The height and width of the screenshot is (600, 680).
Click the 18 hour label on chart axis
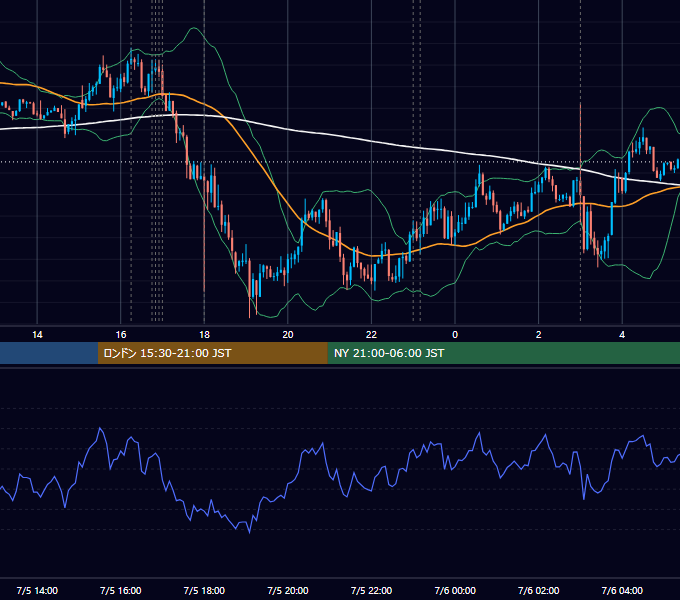(x=204, y=335)
